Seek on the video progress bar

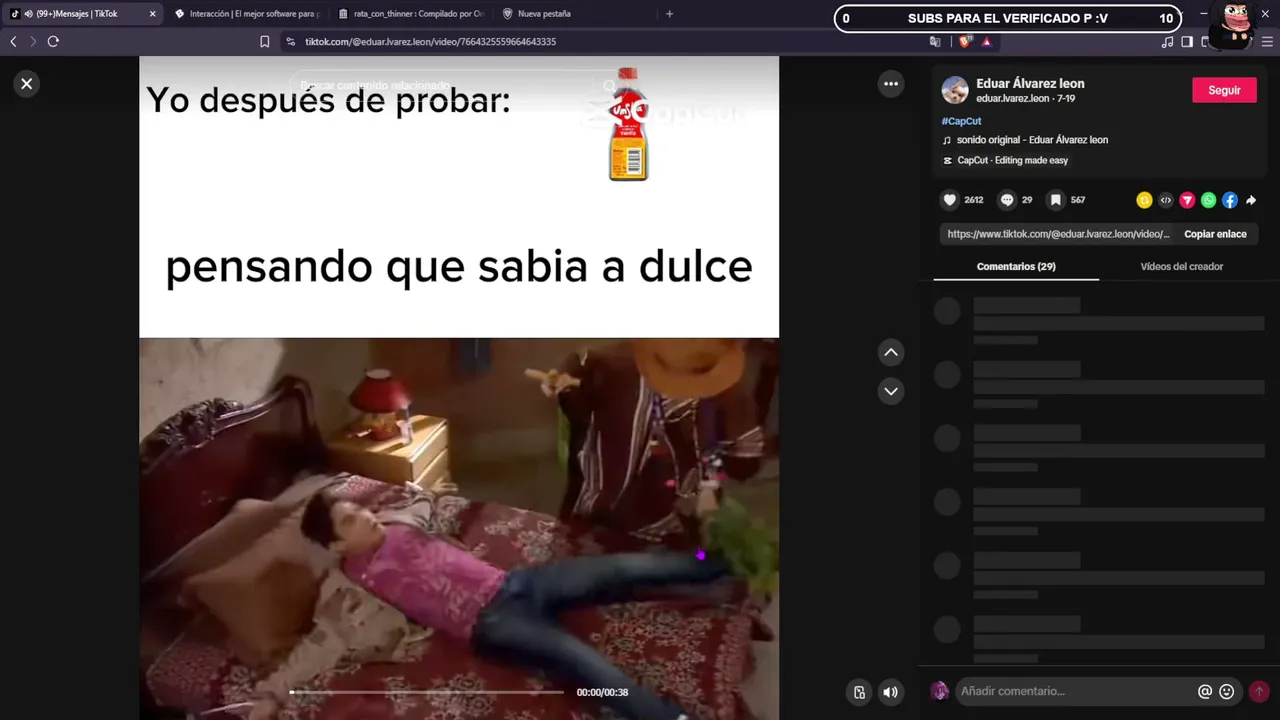tap(427, 692)
